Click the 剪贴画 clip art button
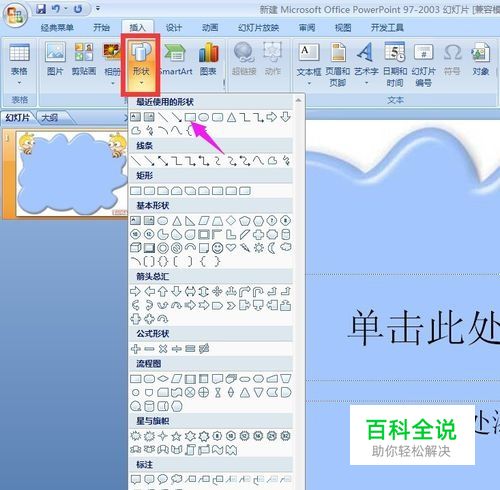The width and height of the screenshot is (500, 490). pyautogui.click(x=84, y=59)
